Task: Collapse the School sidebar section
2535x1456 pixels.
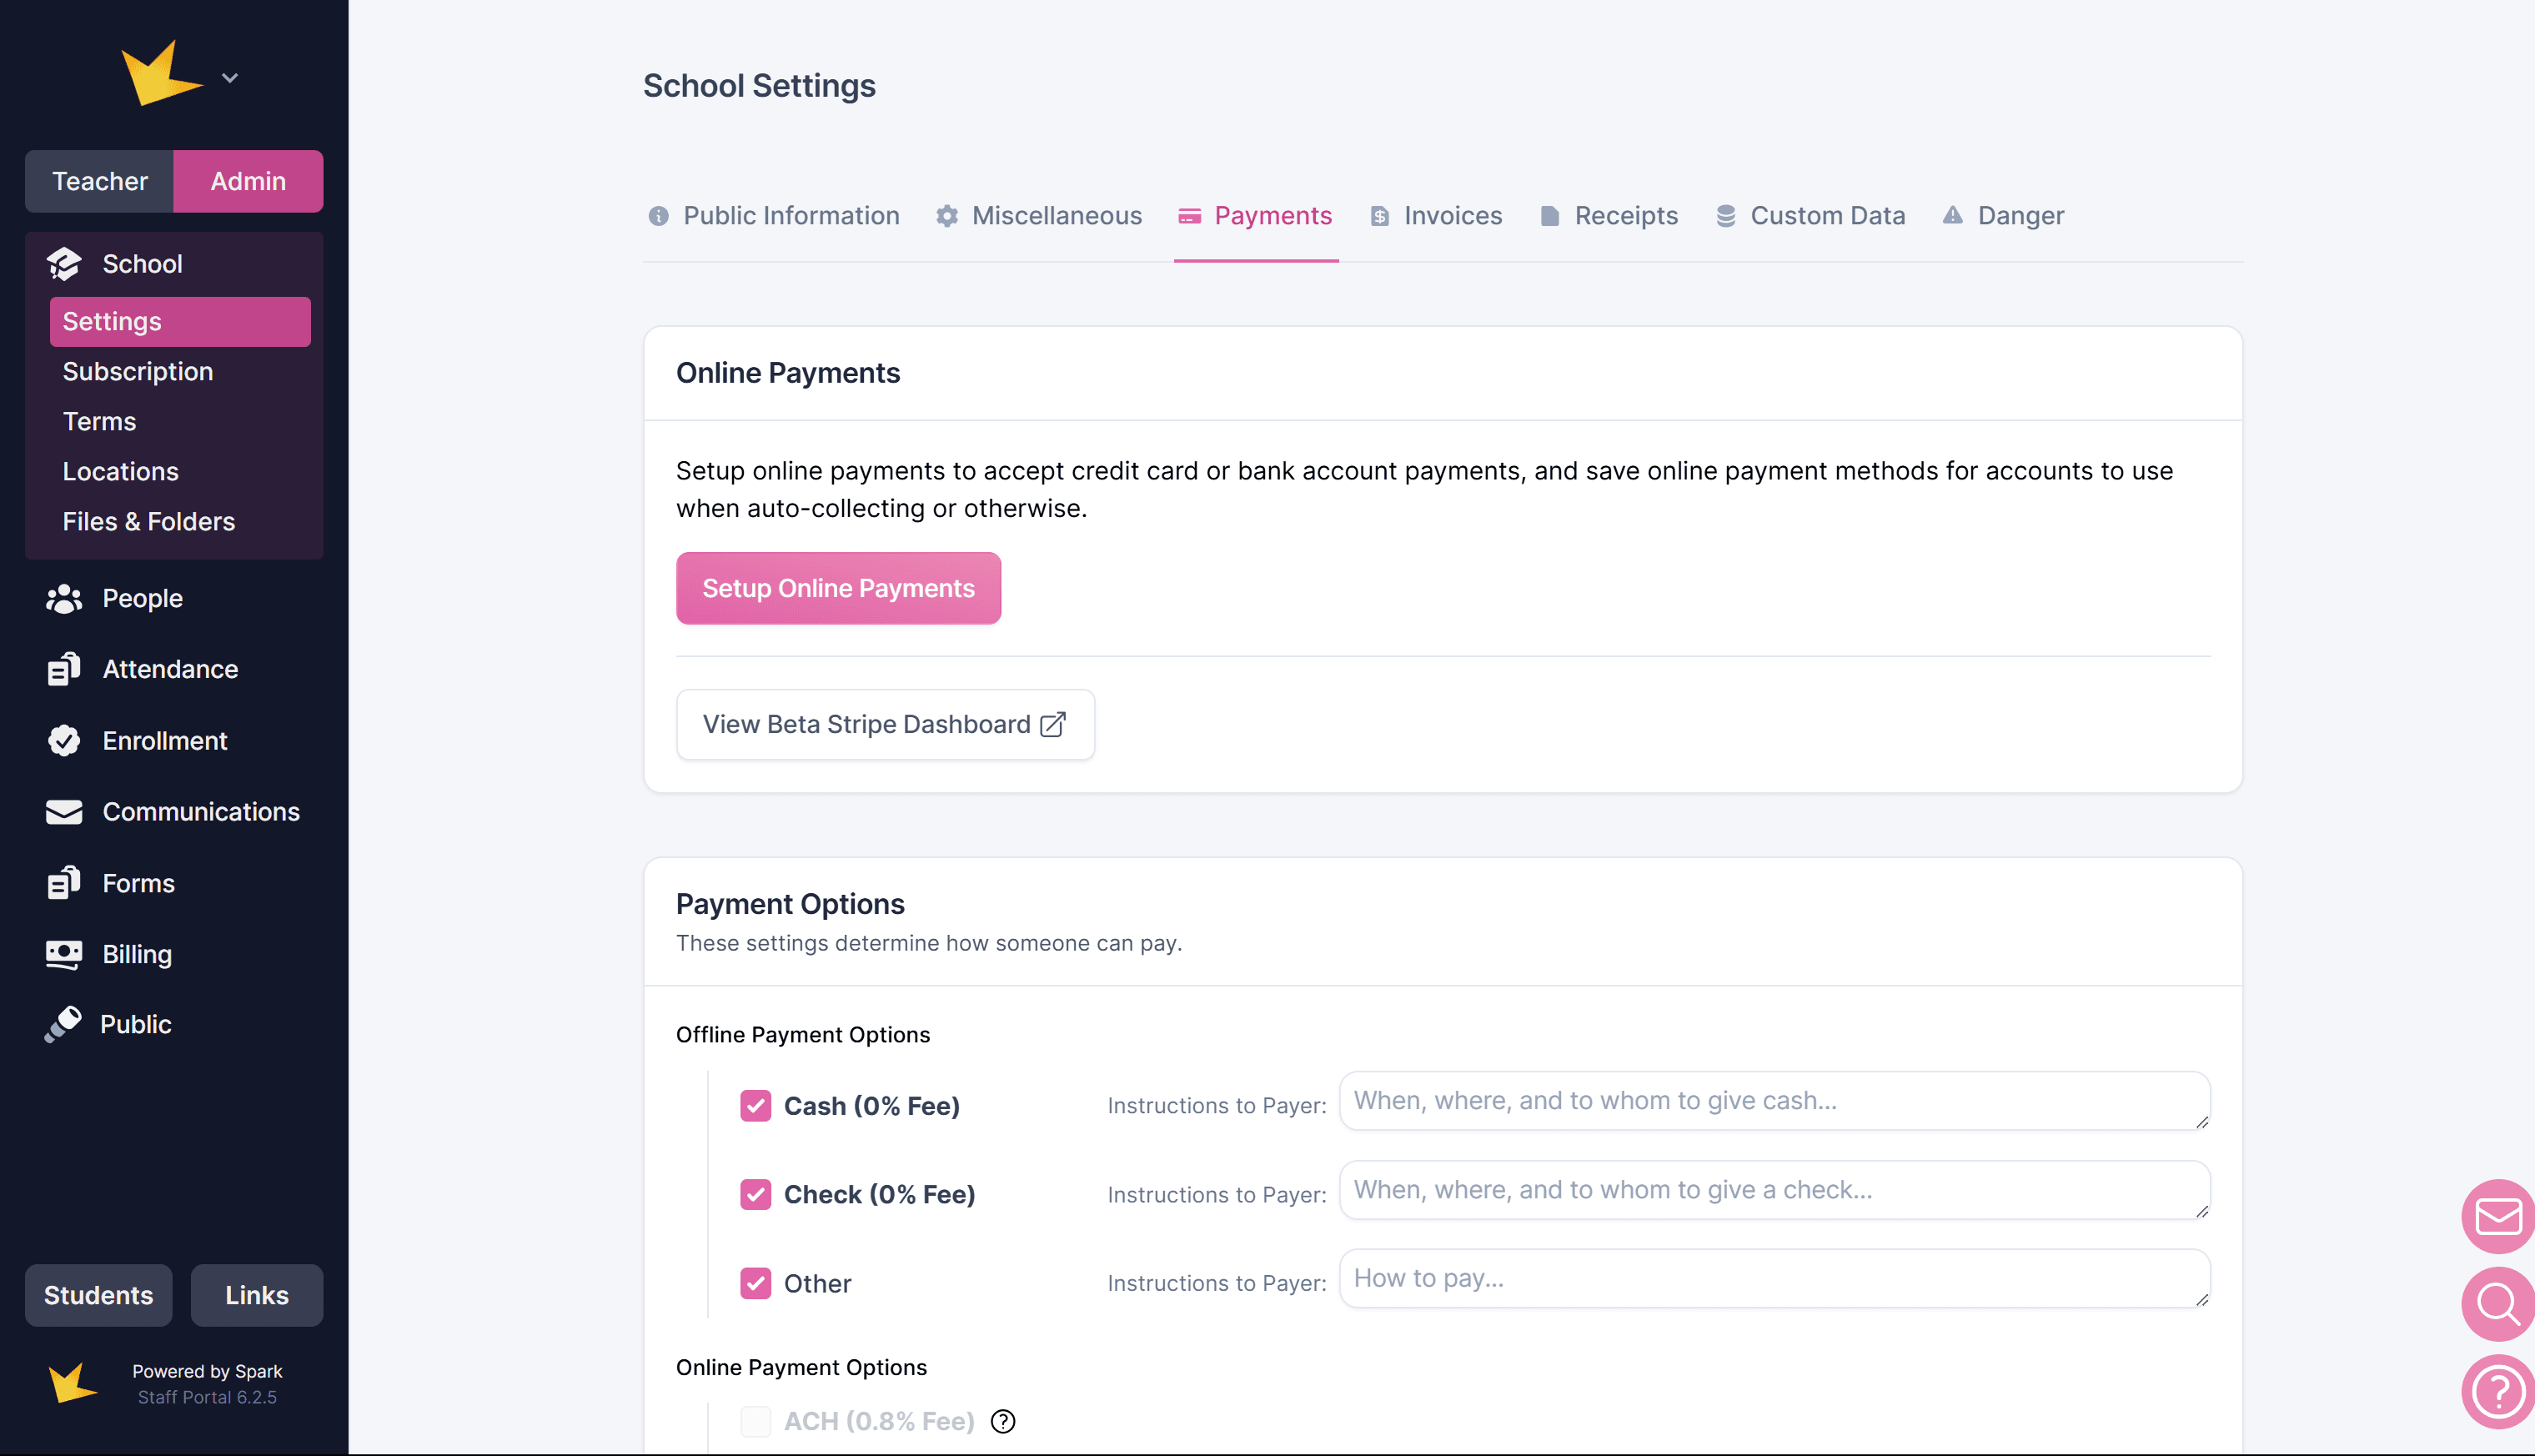Action: point(142,264)
